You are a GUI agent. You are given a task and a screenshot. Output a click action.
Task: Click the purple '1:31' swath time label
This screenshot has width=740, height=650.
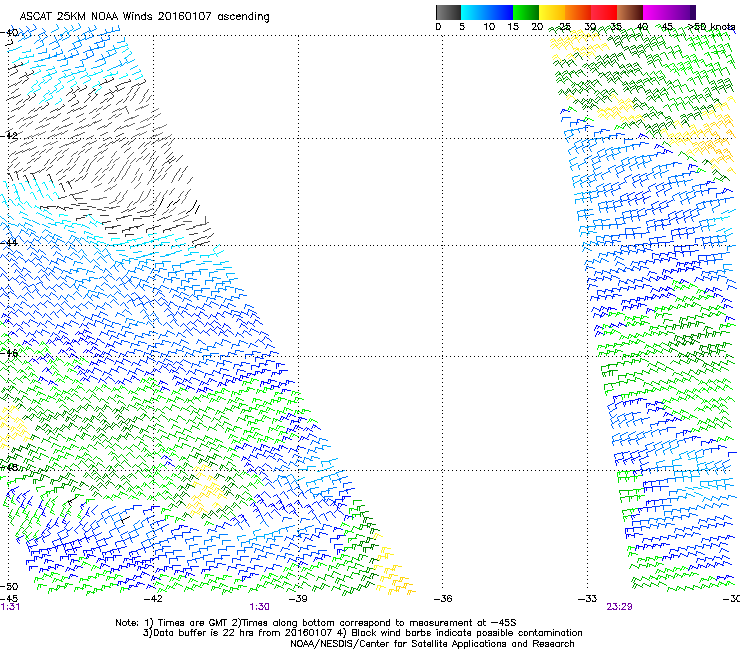10,607
